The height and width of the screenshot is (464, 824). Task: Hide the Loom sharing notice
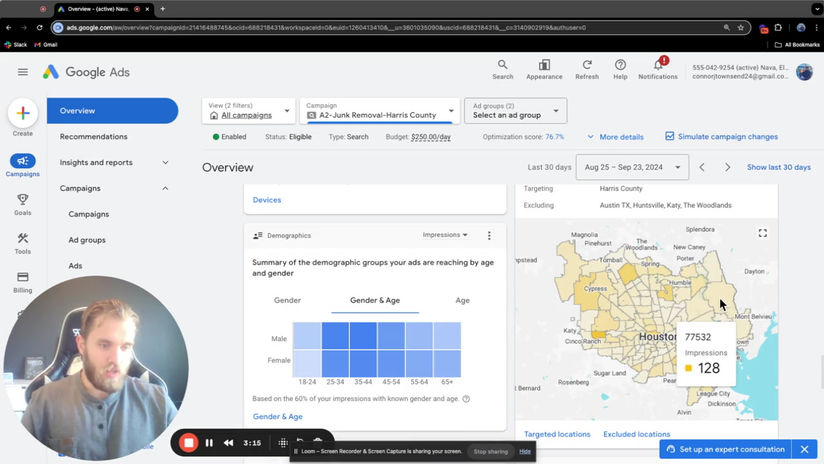(x=525, y=451)
